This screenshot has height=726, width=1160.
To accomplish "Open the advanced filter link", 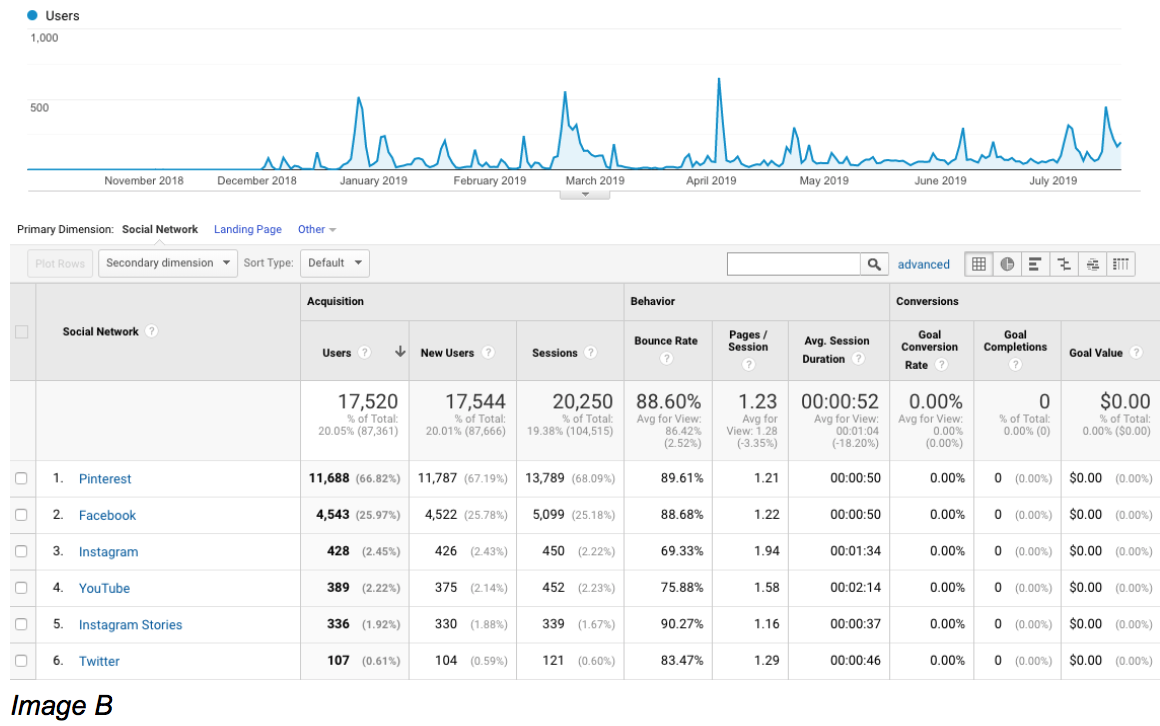I will pos(923,264).
